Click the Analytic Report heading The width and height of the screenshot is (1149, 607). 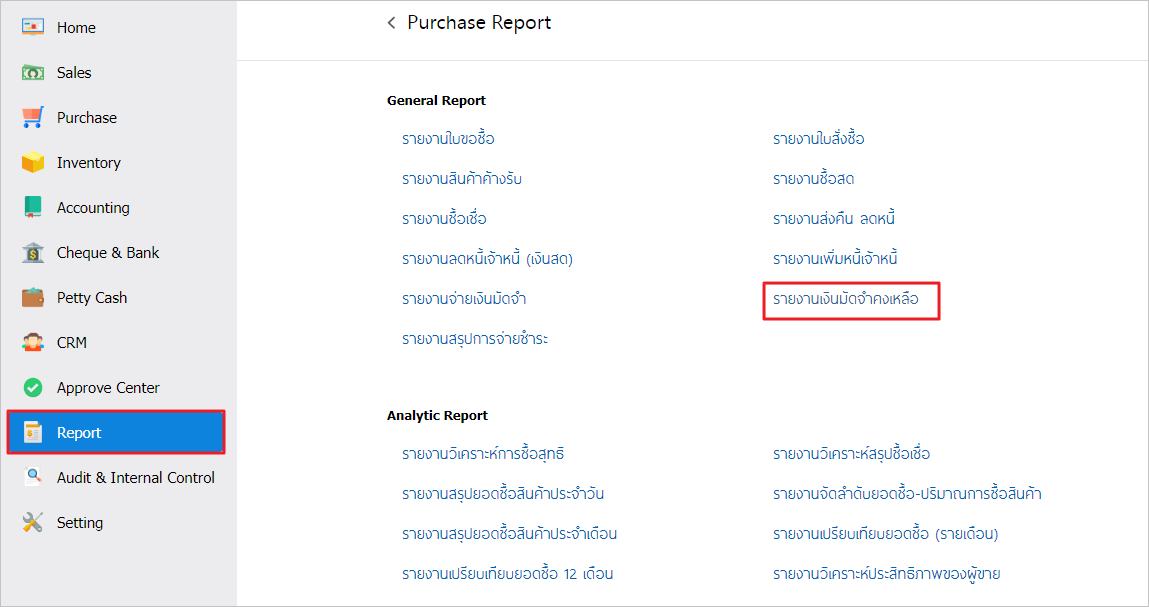click(x=437, y=416)
